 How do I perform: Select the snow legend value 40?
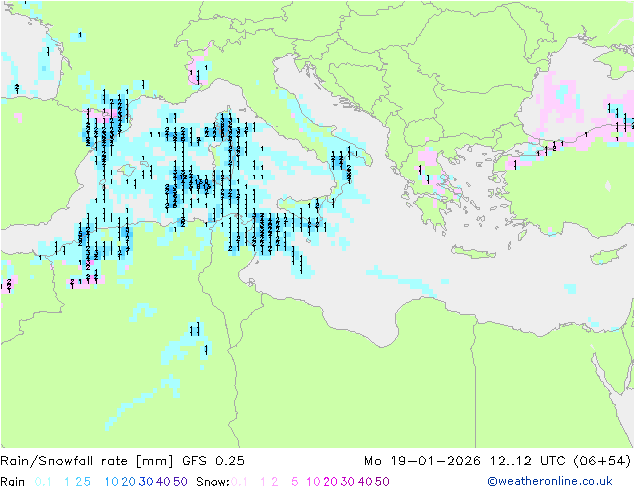coord(365,482)
